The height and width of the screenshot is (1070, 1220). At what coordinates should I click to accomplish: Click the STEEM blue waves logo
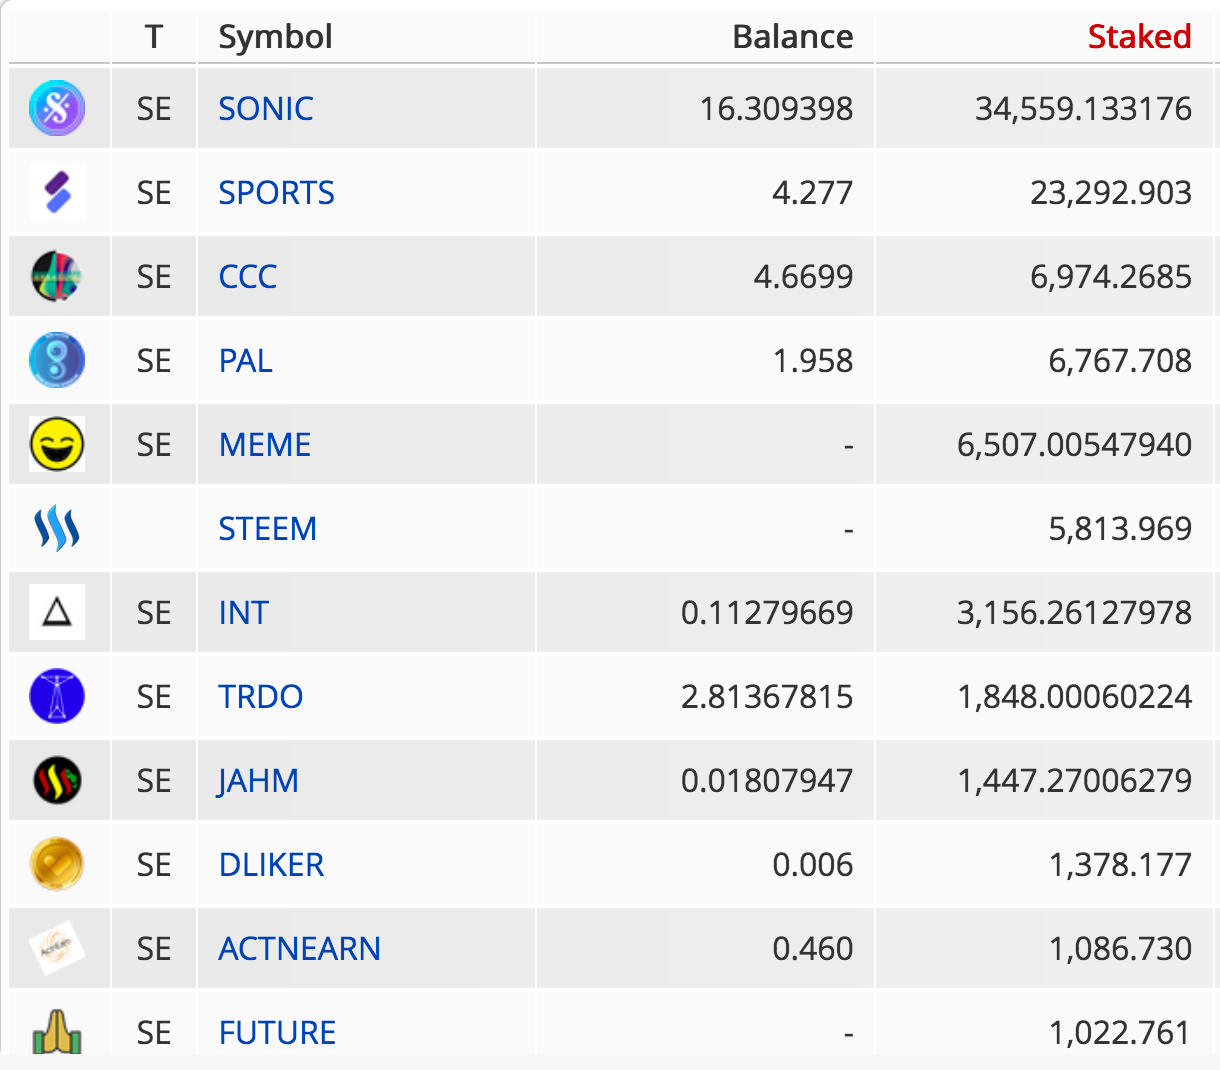(57, 528)
